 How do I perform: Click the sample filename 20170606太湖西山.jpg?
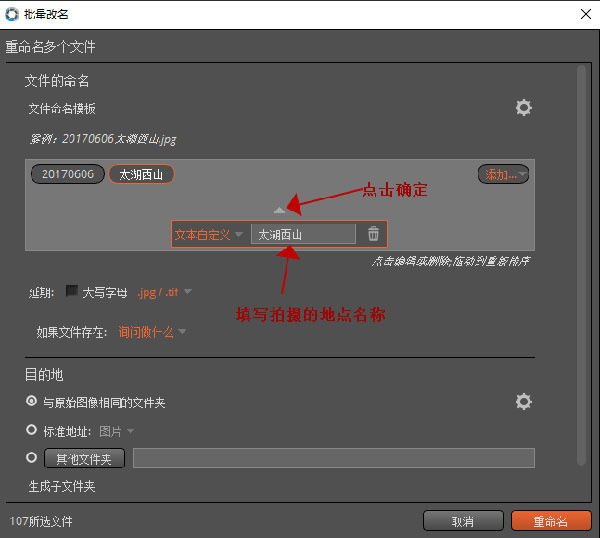point(119,139)
